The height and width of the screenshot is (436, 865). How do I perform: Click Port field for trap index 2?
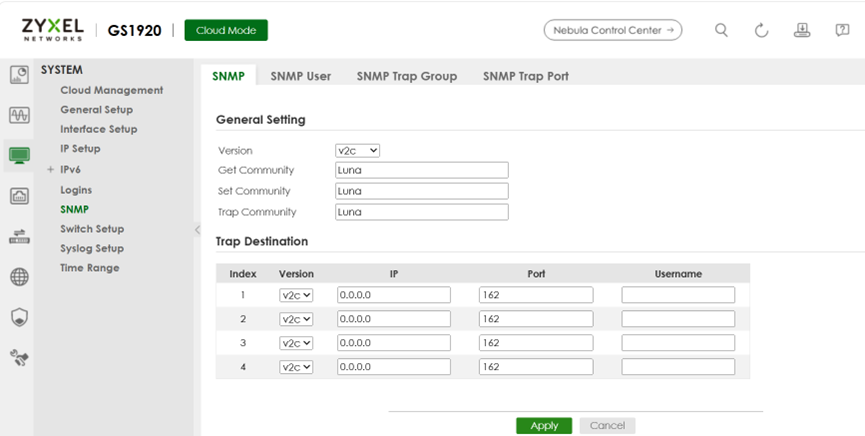[536, 318]
